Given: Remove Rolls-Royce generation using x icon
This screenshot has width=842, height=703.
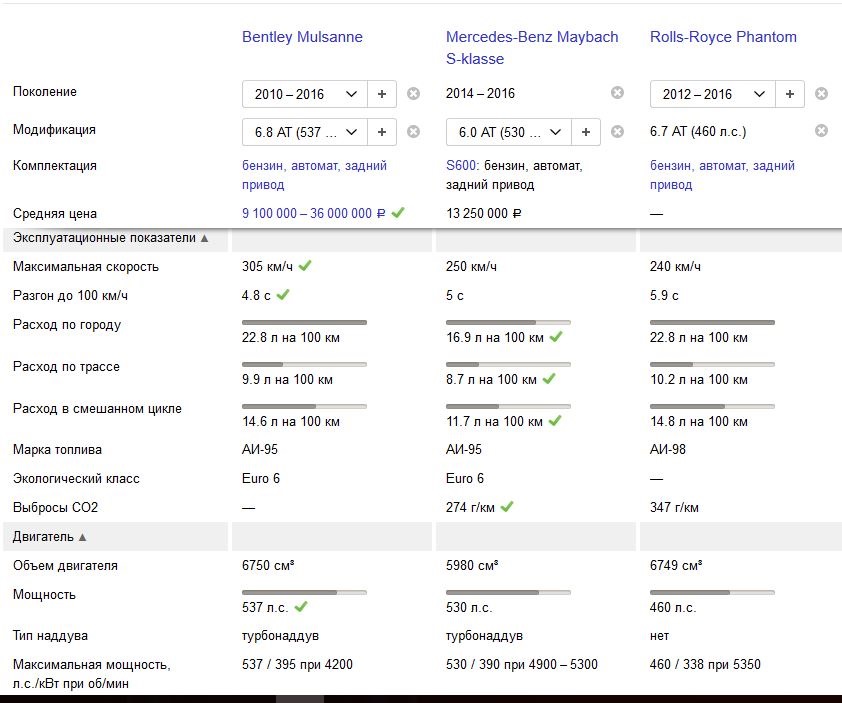Looking at the screenshot, I should pyautogui.click(x=822, y=94).
